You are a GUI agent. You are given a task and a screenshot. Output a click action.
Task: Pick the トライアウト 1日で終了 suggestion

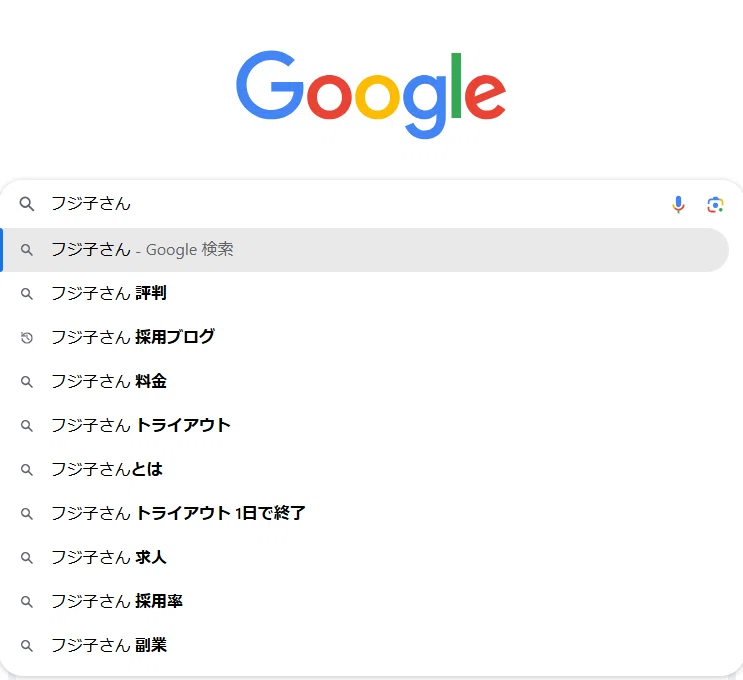coord(364,513)
